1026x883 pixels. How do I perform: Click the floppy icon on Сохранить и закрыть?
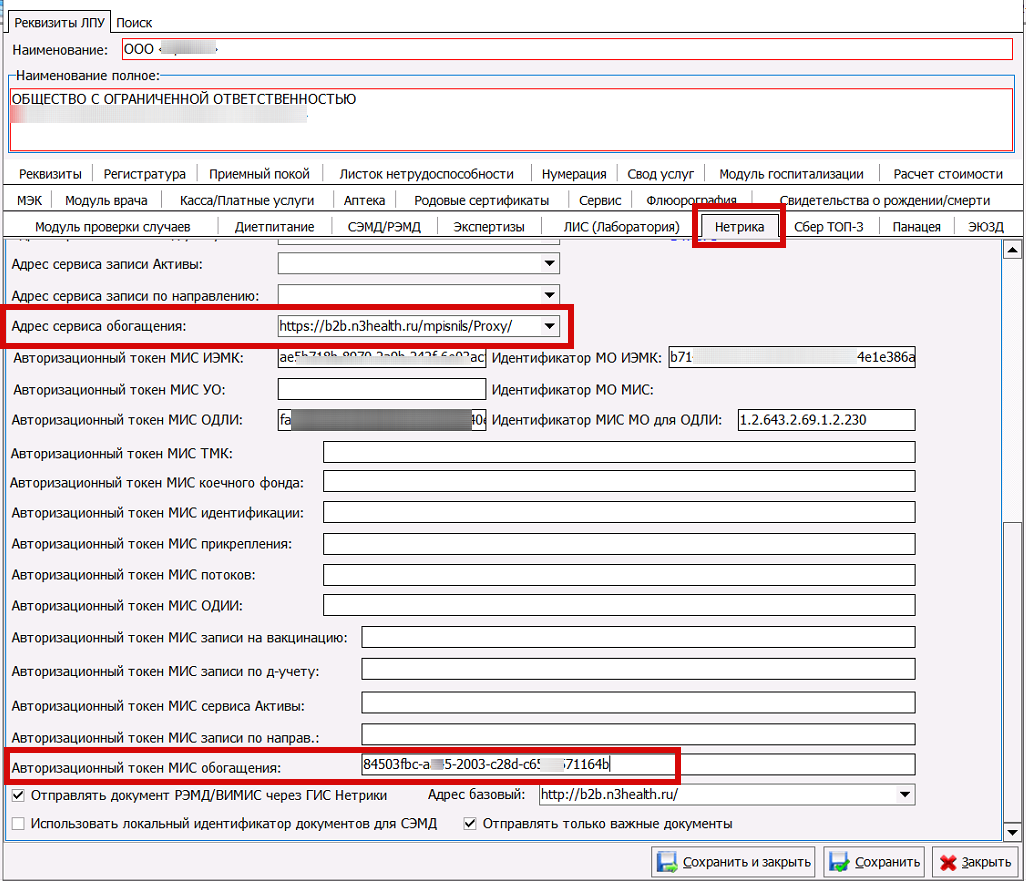point(667,861)
